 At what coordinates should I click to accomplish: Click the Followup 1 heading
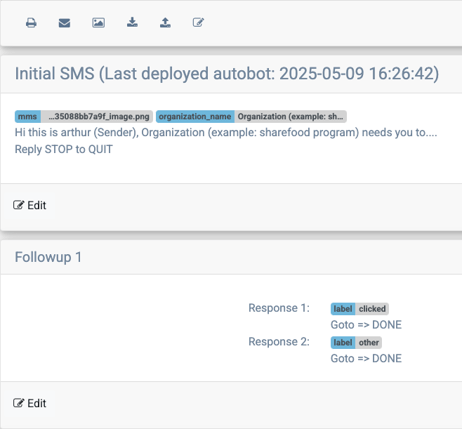coord(48,257)
